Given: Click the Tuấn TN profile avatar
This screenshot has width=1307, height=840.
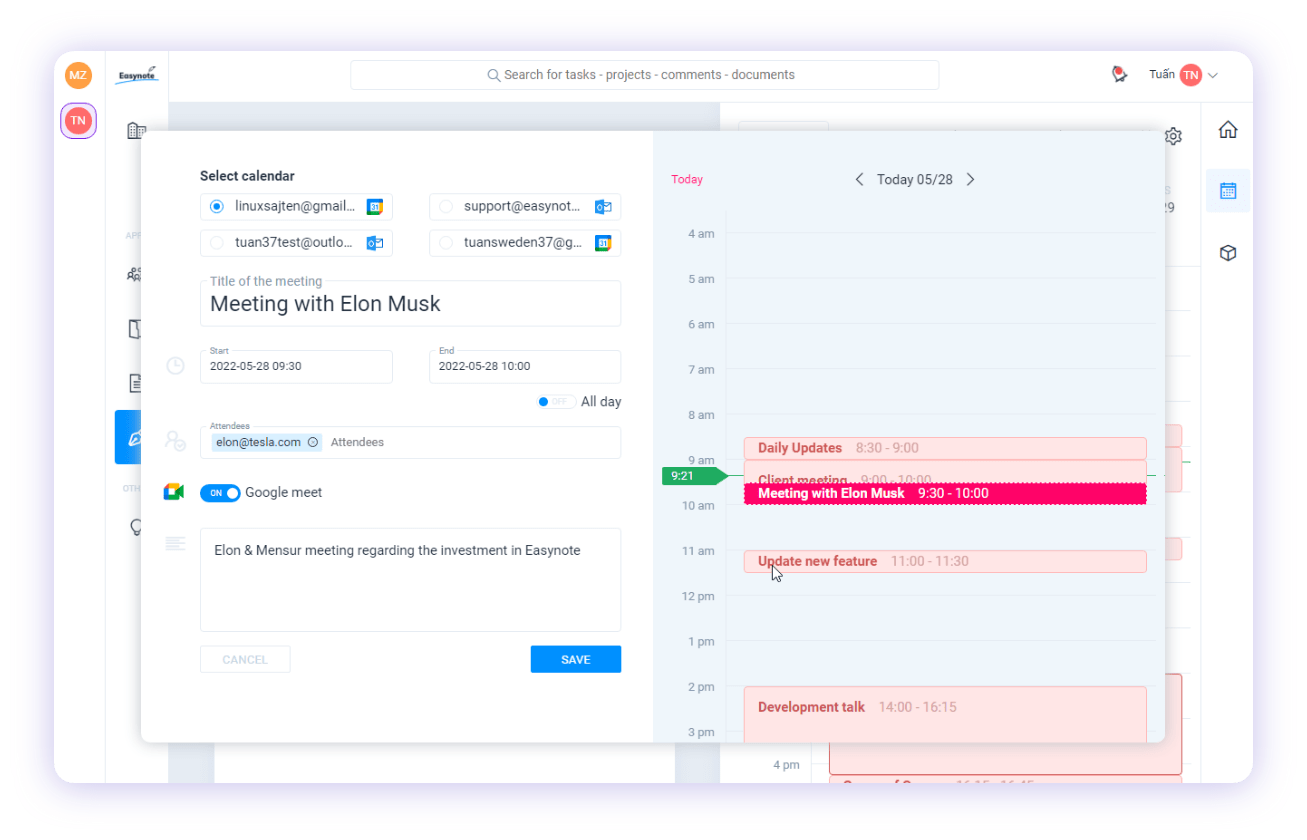Looking at the screenshot, I should (1190, 75).
